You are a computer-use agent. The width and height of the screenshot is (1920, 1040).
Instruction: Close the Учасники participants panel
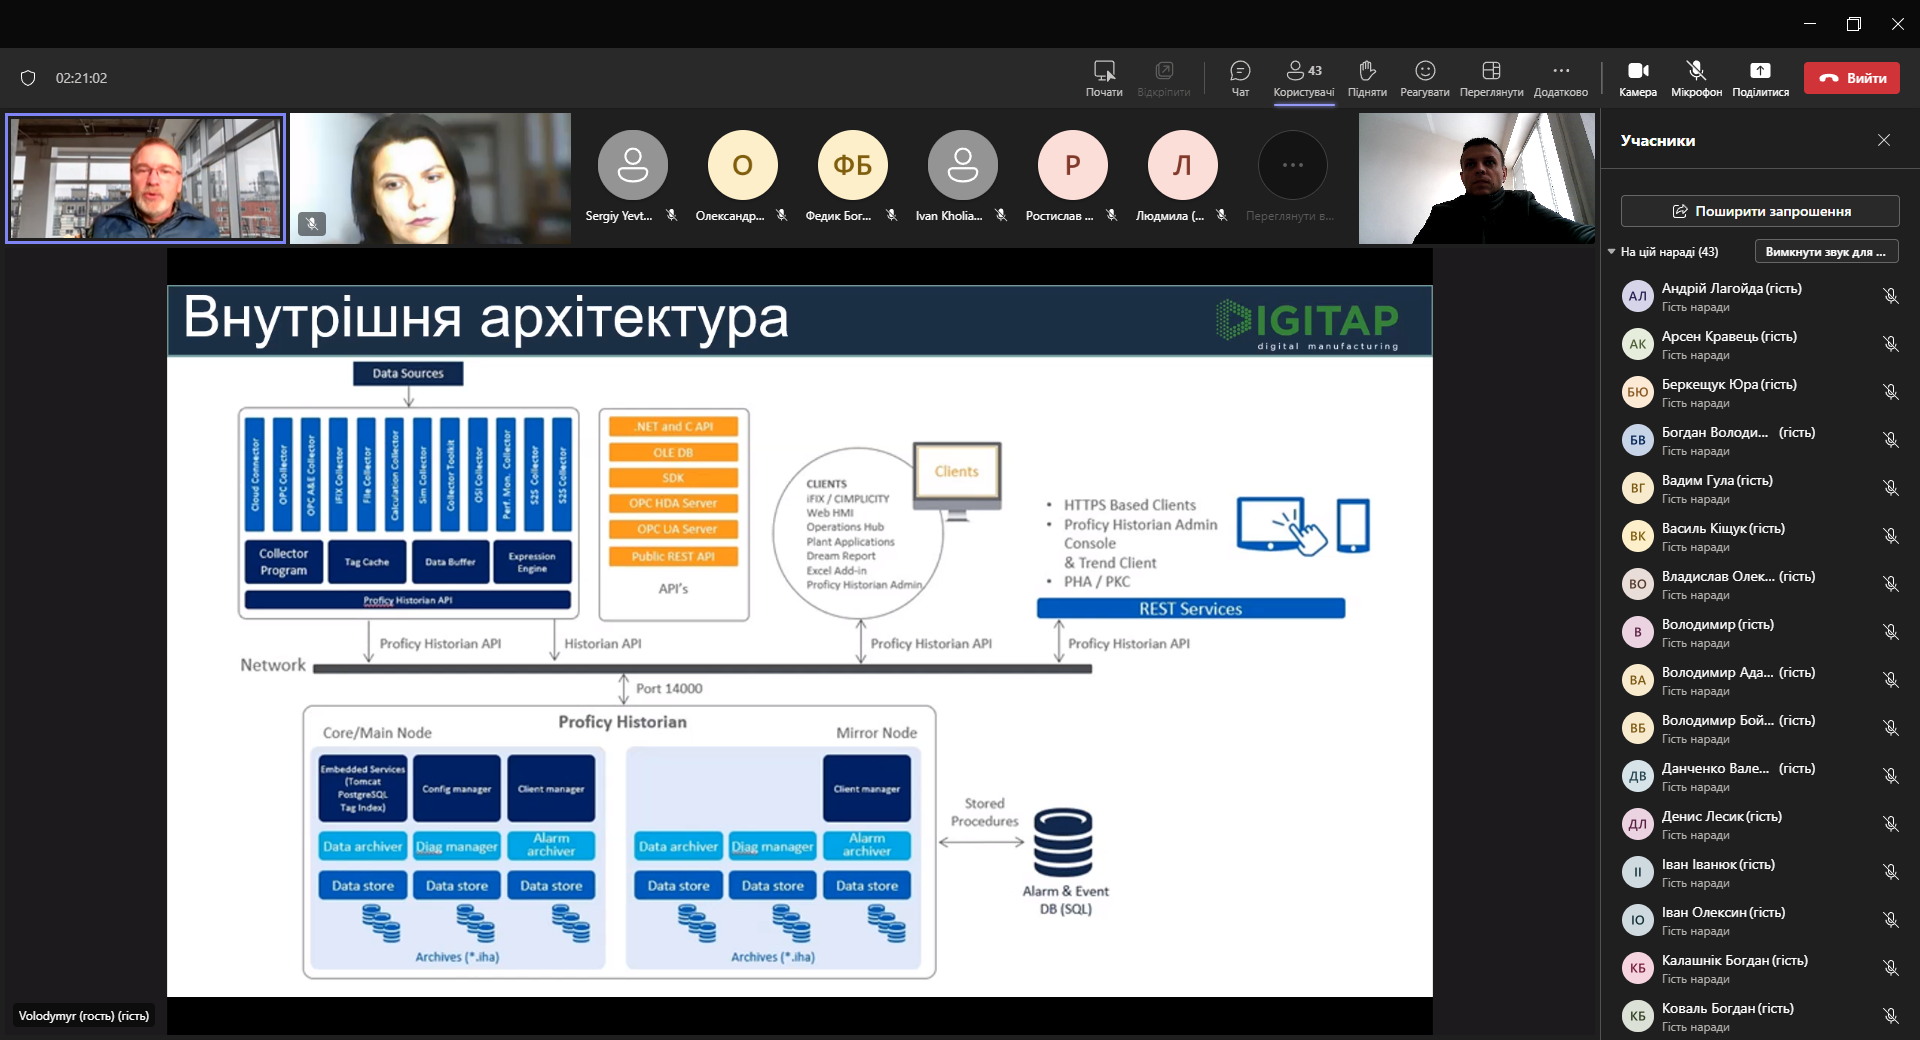pyautogui.click(x=1884, y=140)
